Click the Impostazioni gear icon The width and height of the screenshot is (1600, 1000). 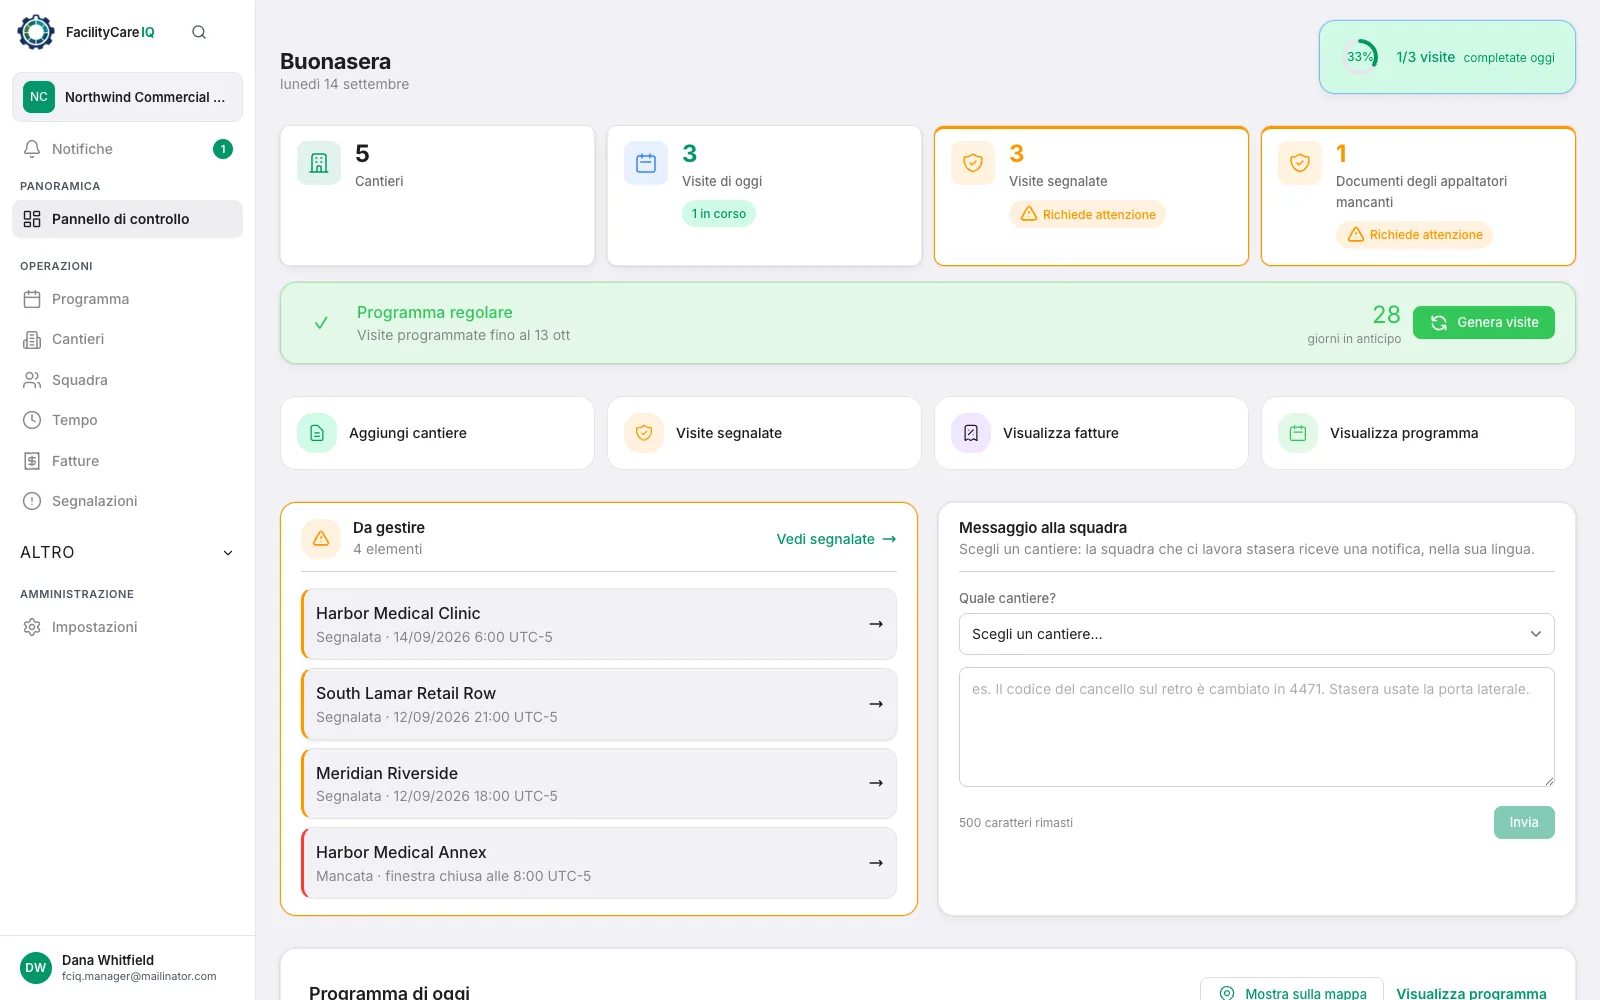click(32, 627)
